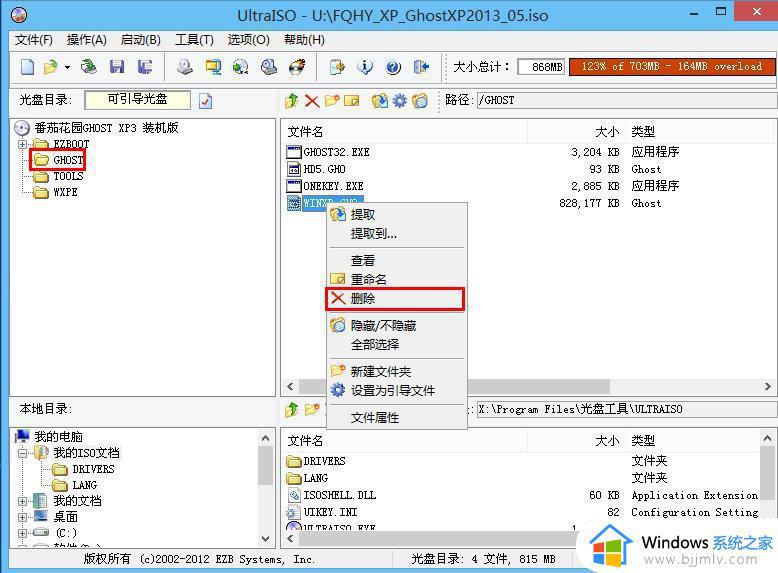Click the local New folder icon

(312, 410)
